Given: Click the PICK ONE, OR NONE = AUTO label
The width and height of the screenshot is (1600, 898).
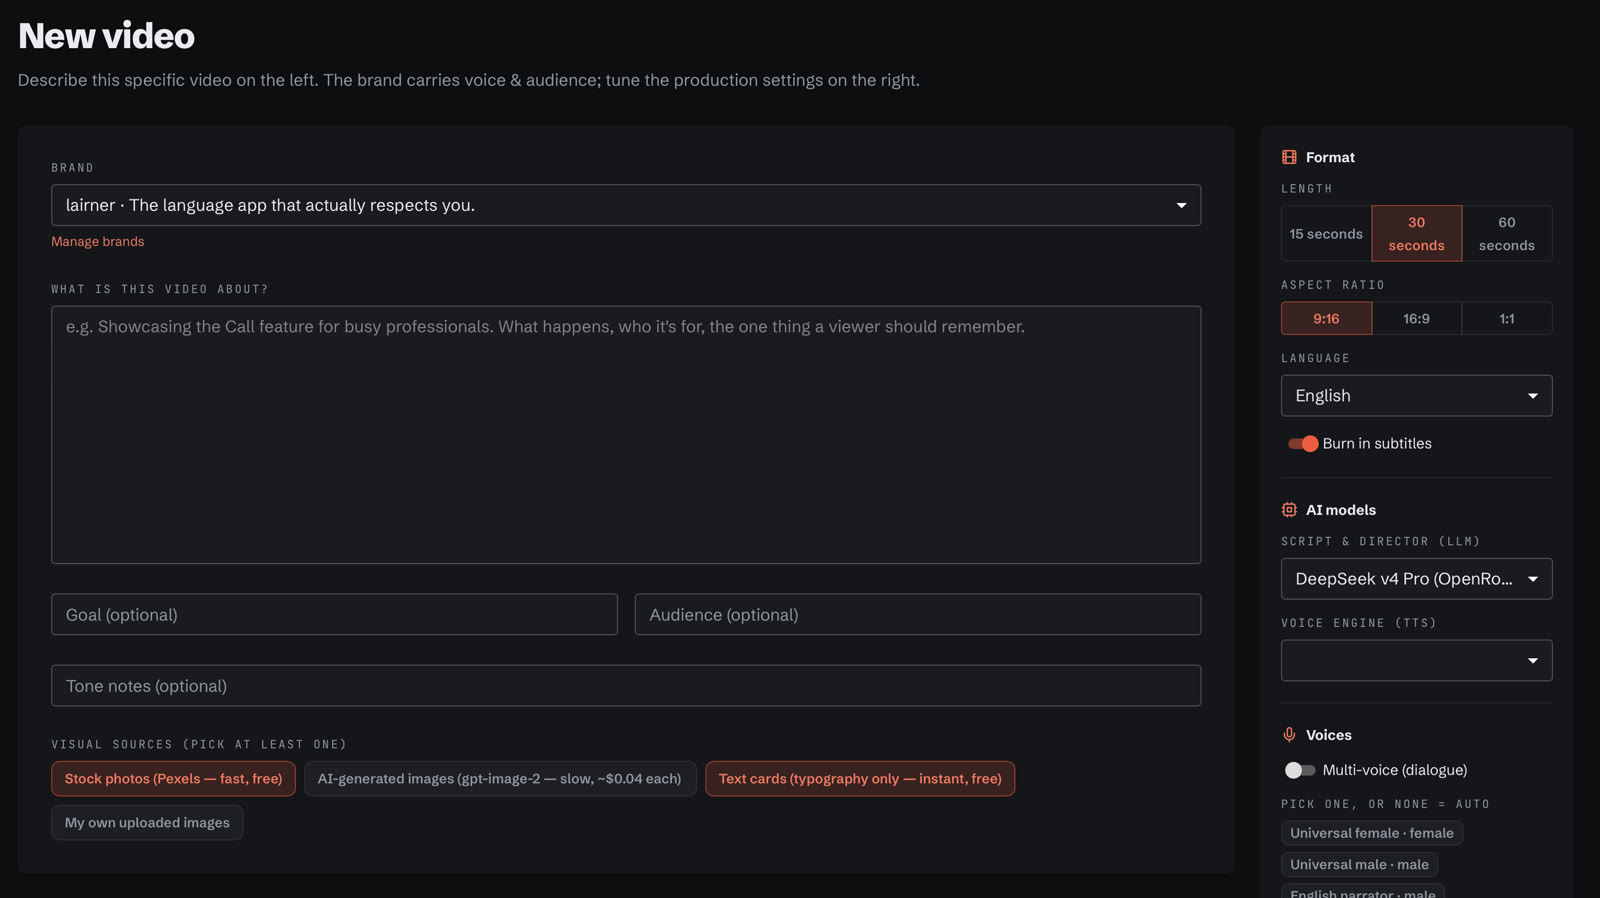Looking at the screenshot, I should (x=1385, y=804).
